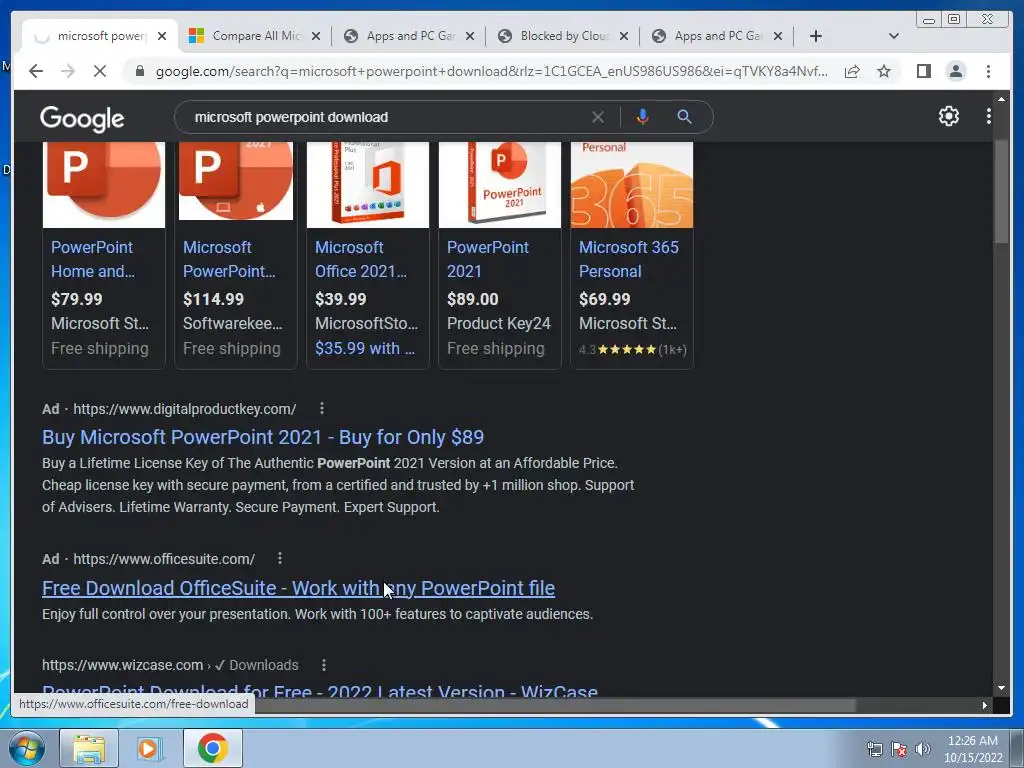The width and height of the screenshot is (1024, 768).
Task: View site information via the padlock icon
Action: (140, 71)
